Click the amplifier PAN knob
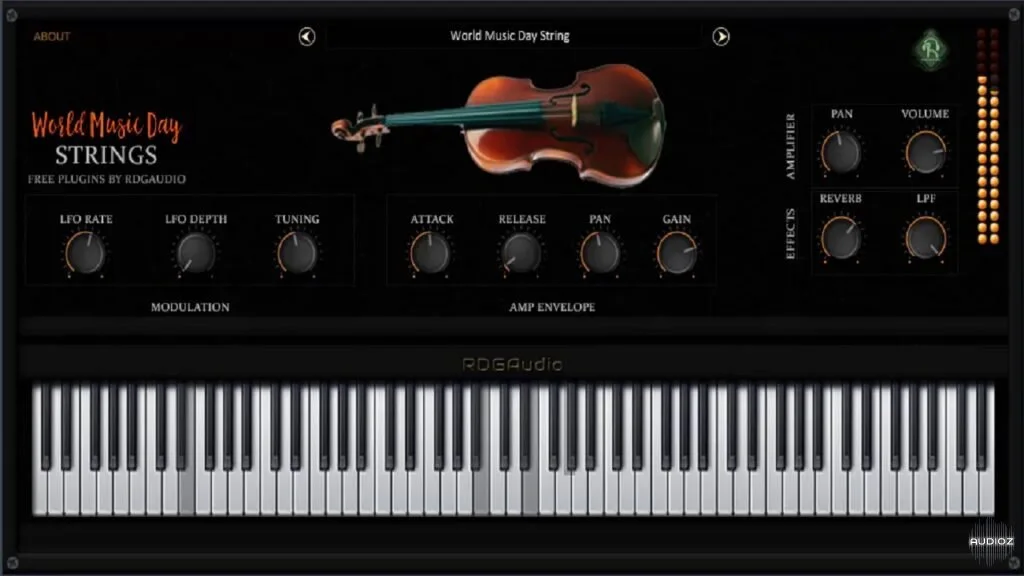The width and height of the screenshot is (1024, 576). click(841, 152)
